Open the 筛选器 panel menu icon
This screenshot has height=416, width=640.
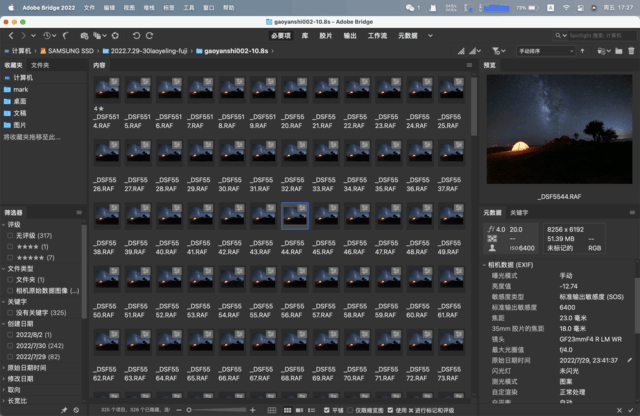coord(79,213)
